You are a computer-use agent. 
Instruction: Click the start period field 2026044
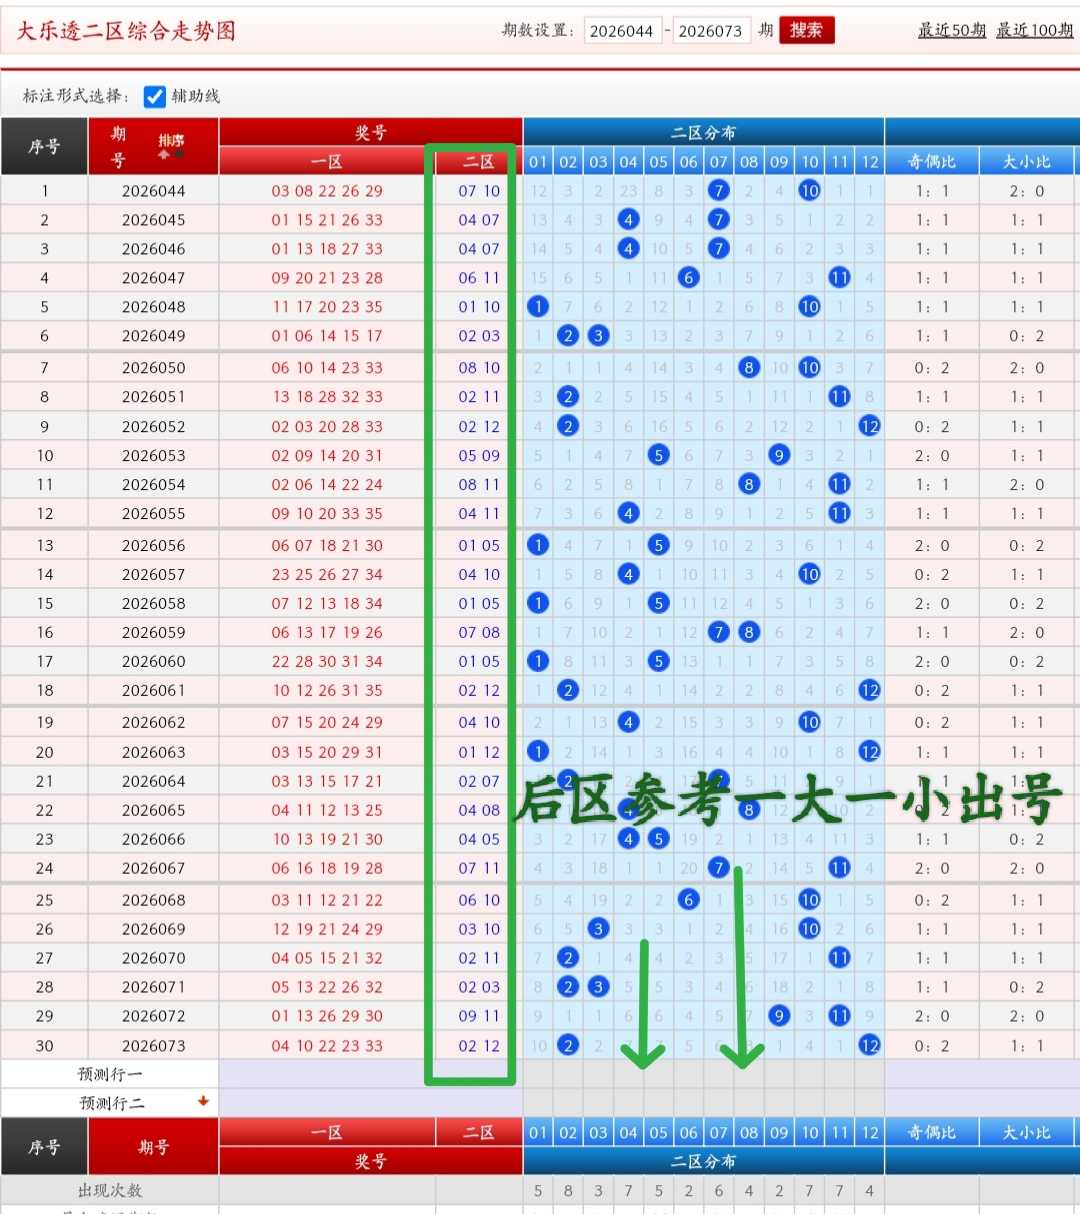[621, 31]
